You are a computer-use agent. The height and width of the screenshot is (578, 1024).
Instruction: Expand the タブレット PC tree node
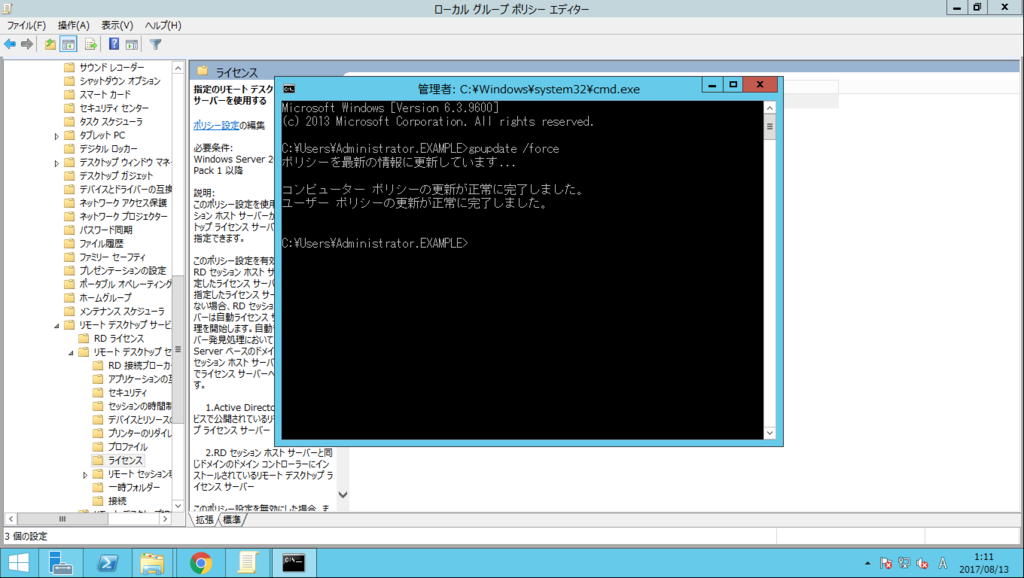[56, 136]
